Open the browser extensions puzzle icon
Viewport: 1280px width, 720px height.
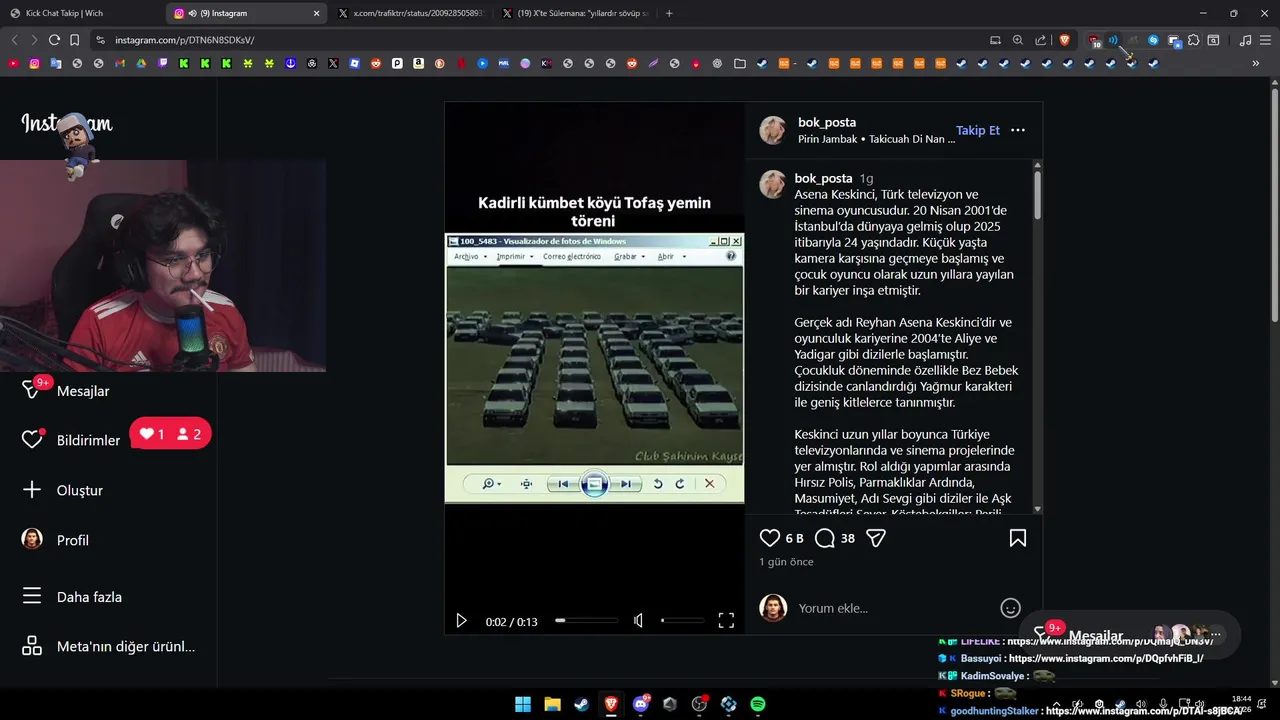[x=1193, y=40]
